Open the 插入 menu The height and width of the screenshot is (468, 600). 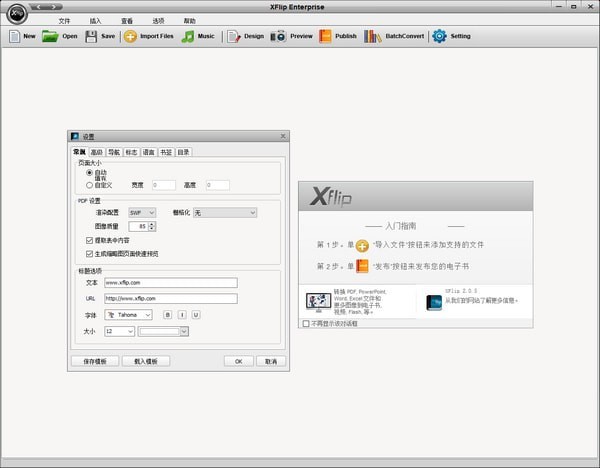[95, 21]
